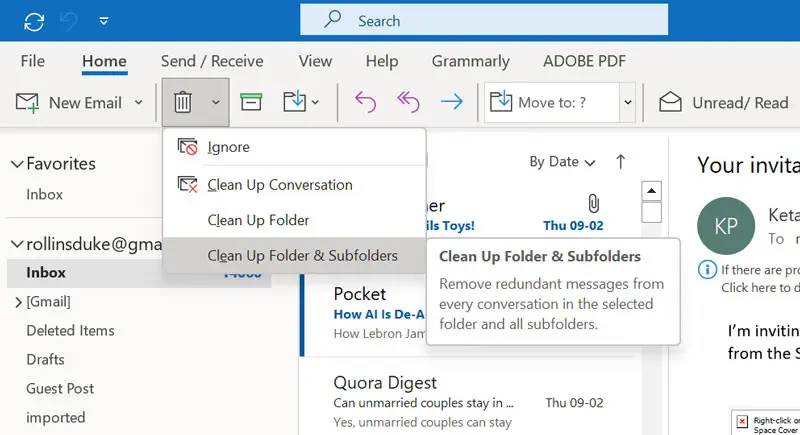Screen dimensions: 800x435
Task: Open the By Date sort dropdown
Action: [562, 162]
